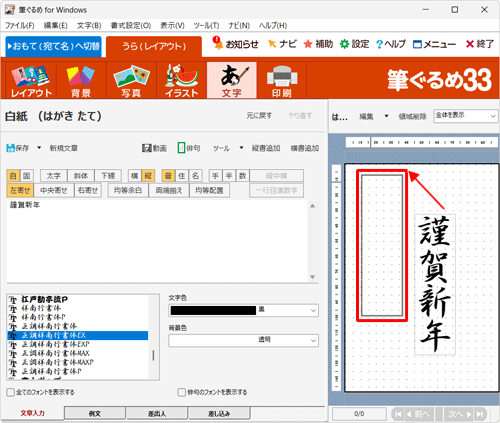500x423 pixels.
Task: Enable 全てのフォントを表示する checkbox
Action: point(11,392)
